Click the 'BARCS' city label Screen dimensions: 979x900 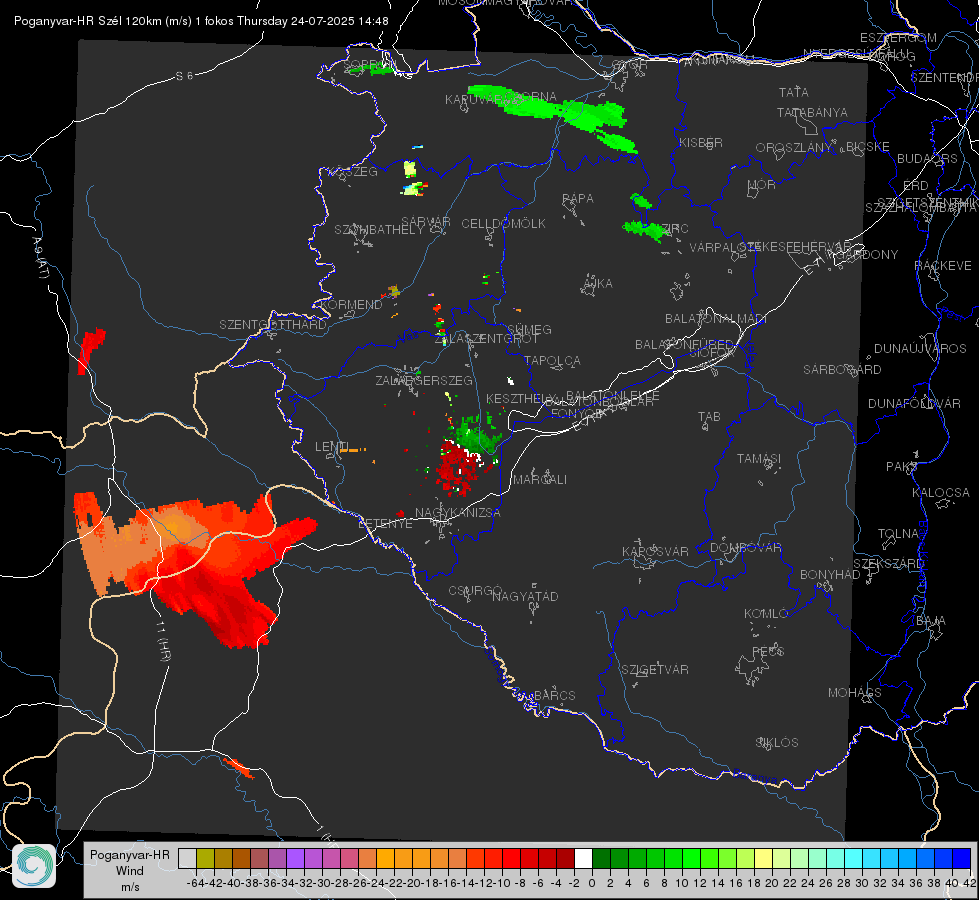pos(554,695)
